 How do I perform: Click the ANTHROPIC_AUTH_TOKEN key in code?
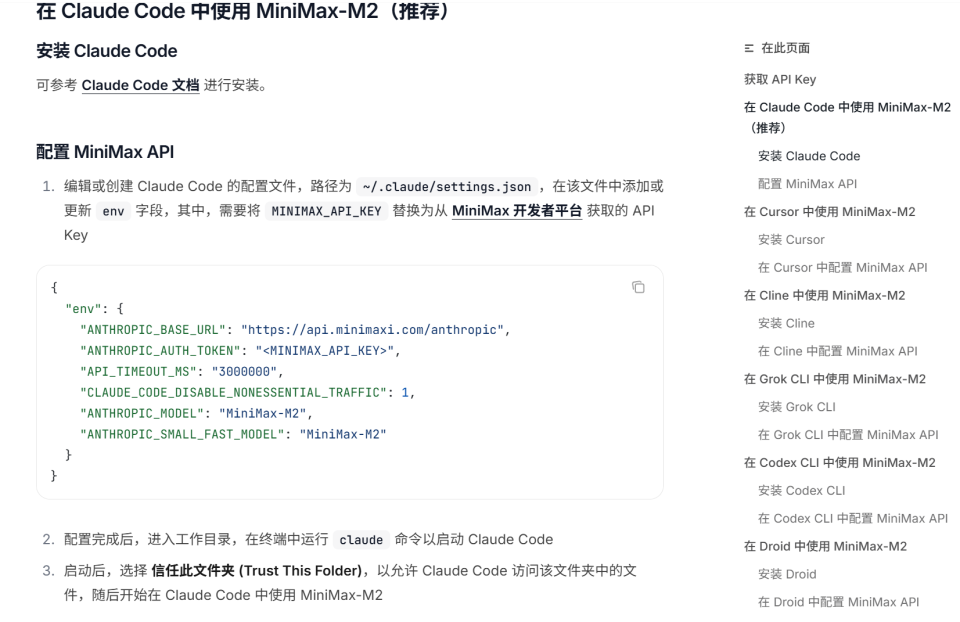(160, 350)
